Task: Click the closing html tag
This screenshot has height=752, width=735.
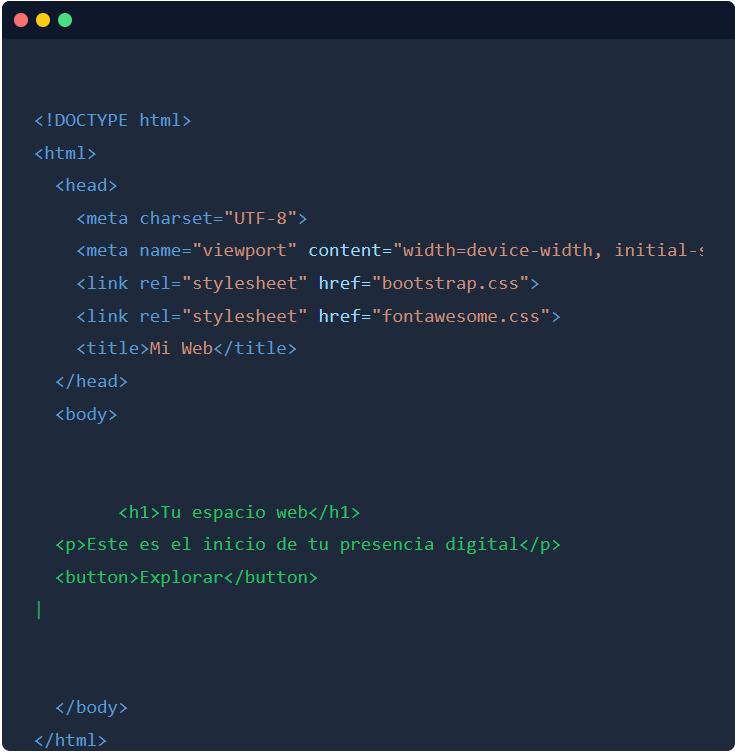Action: point(70,740)
